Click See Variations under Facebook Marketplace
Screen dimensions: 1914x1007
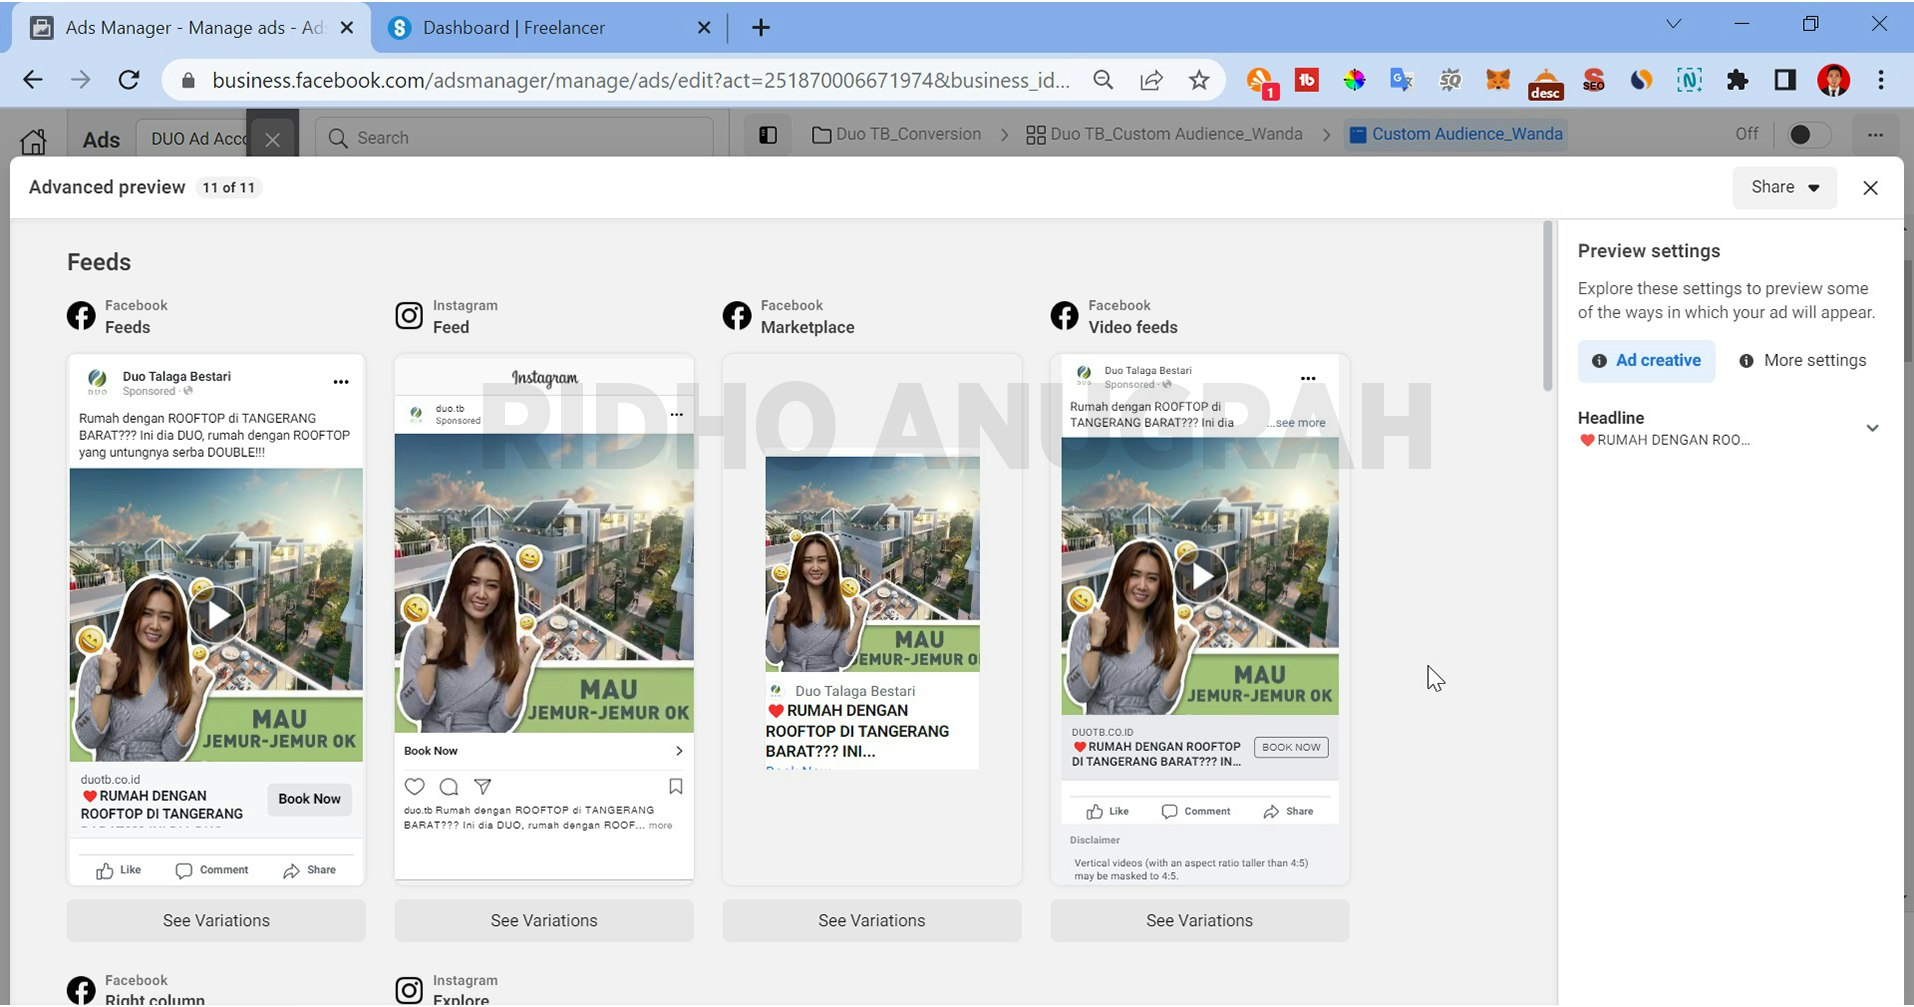point(872,920)
